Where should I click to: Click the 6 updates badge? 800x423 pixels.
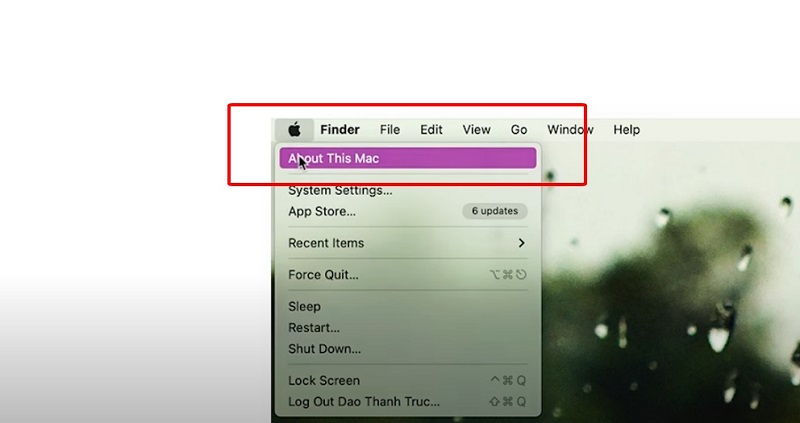click(x=495, y=211)
